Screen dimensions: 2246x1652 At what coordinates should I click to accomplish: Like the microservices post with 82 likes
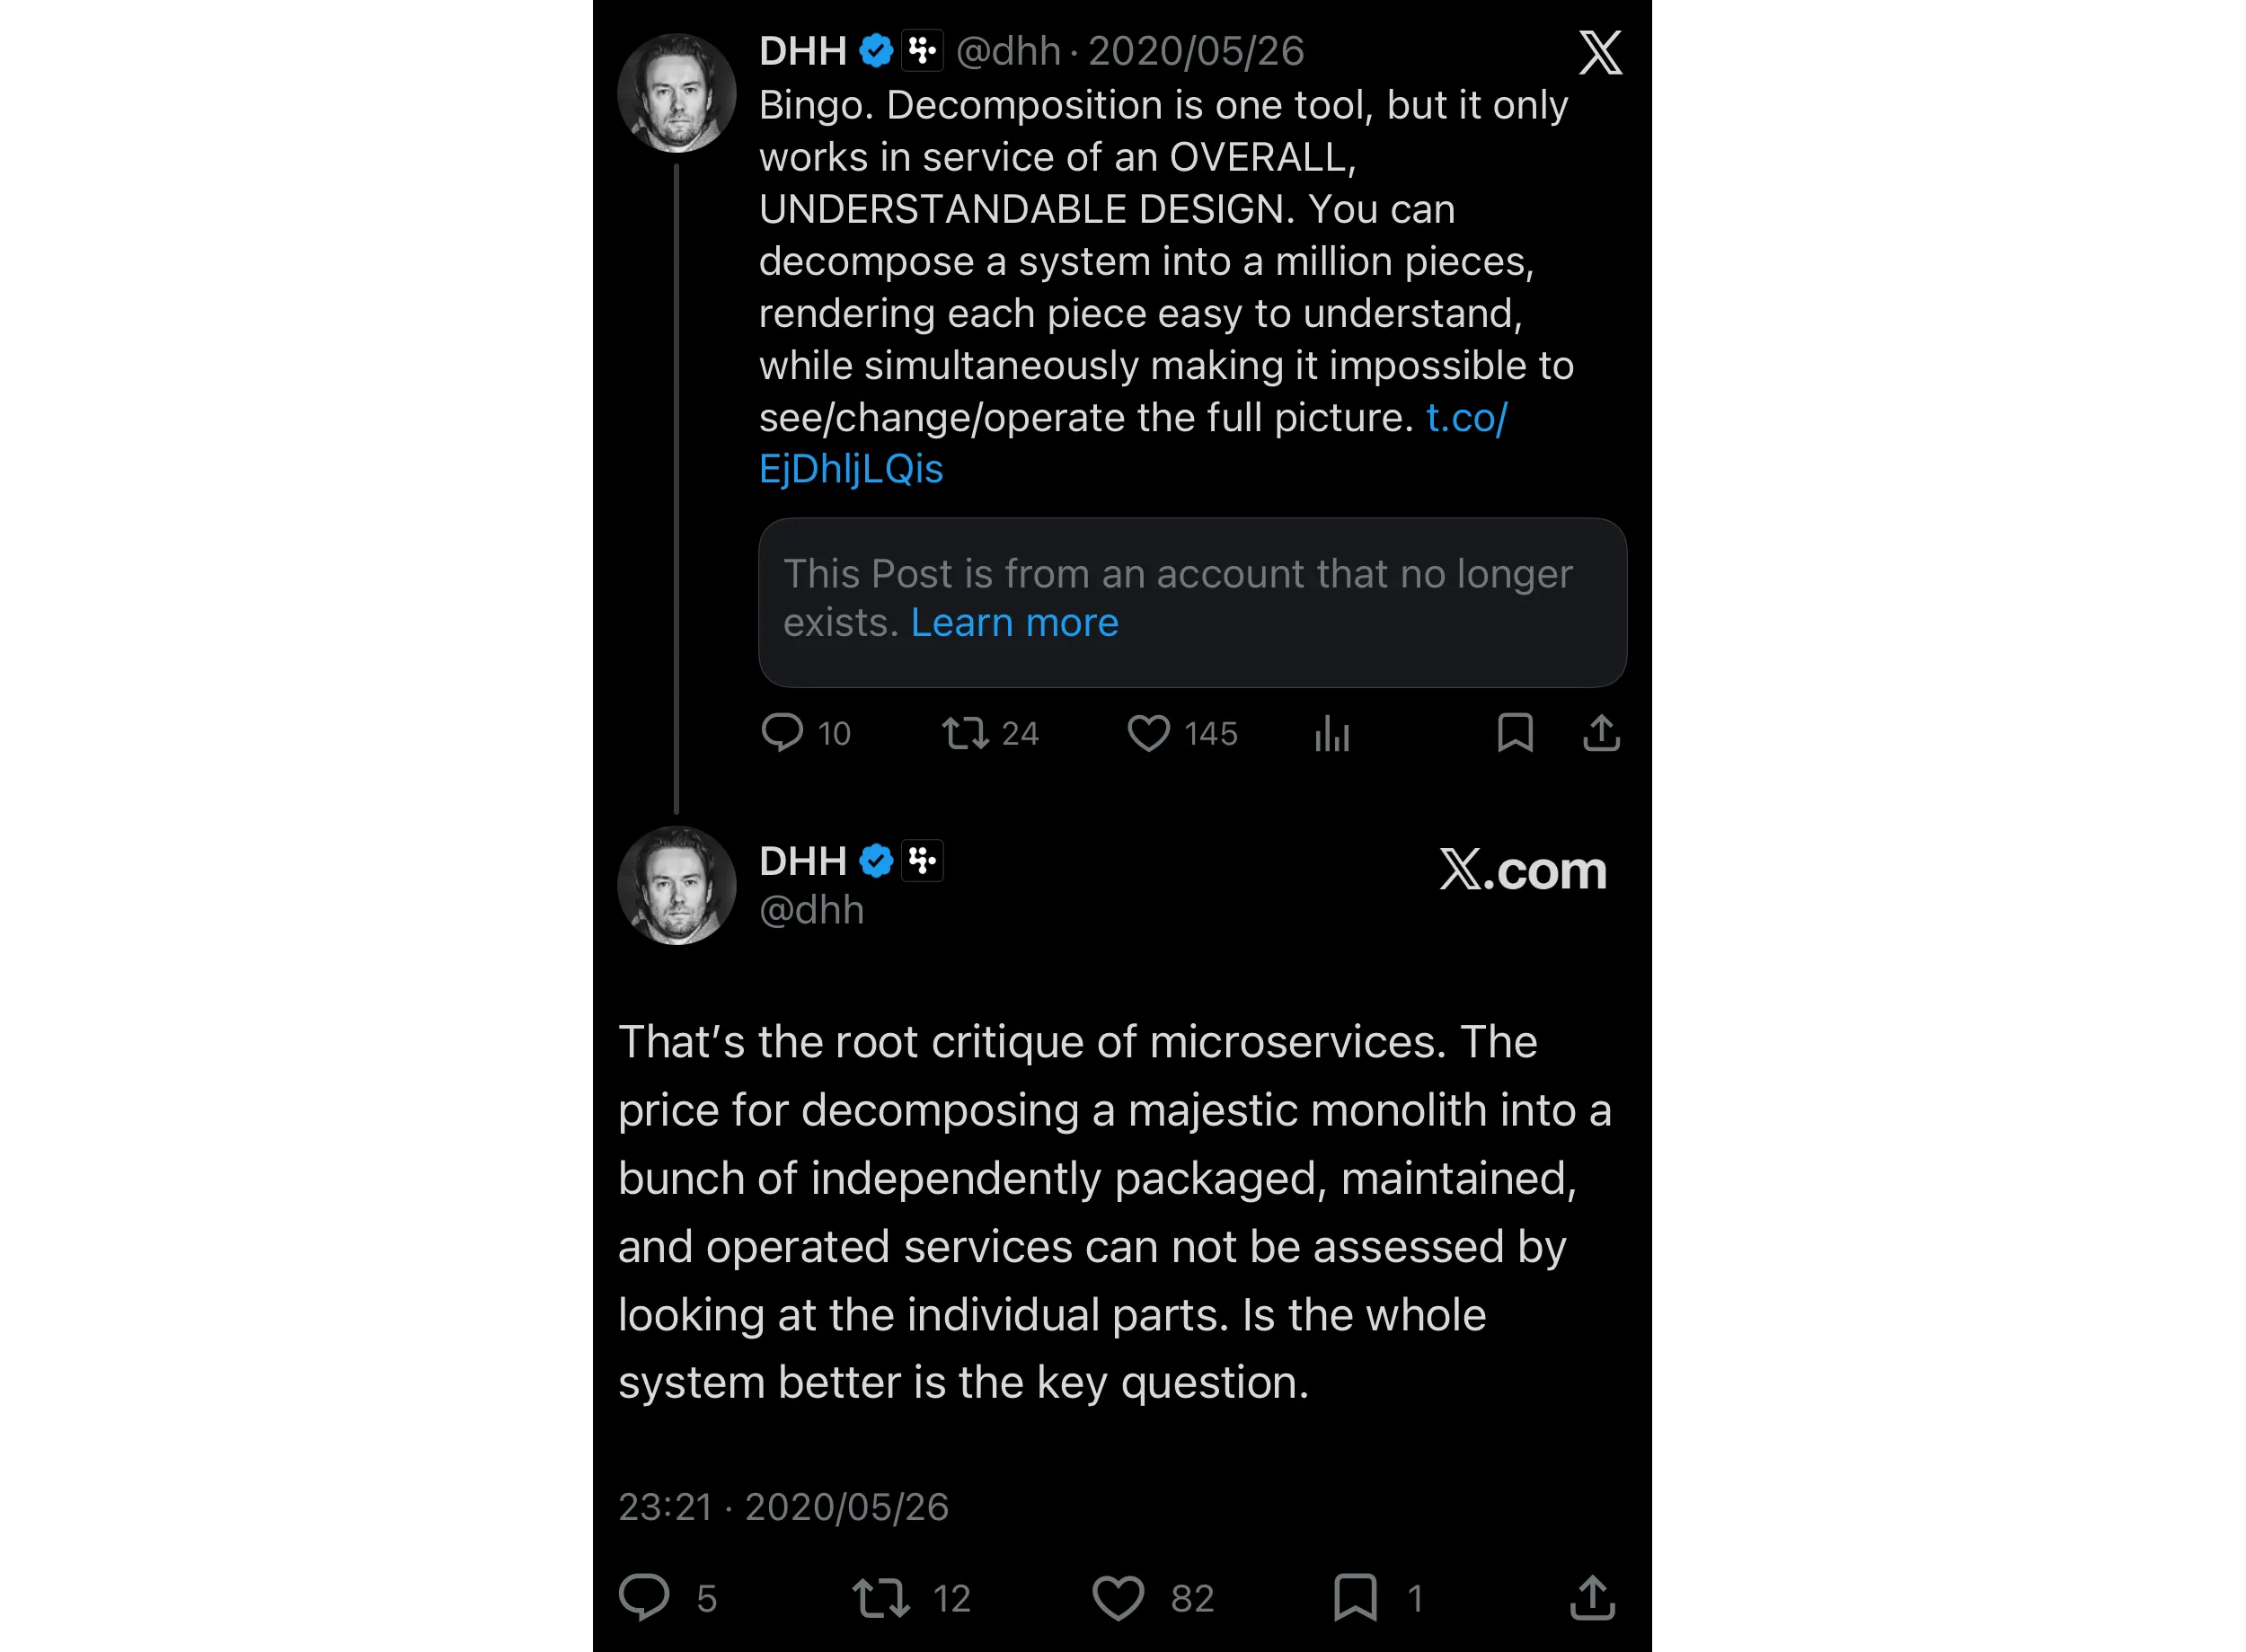click(1118, 1597)
